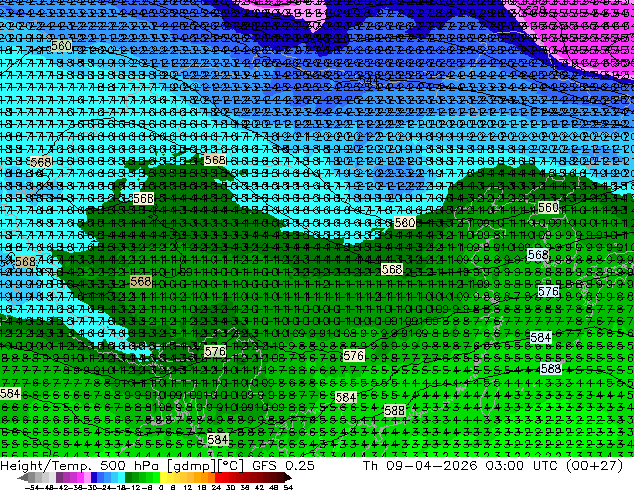
Task: Select the 'Height/Temp.' title text
Action: pyautogui.click(x=46, y=465)
